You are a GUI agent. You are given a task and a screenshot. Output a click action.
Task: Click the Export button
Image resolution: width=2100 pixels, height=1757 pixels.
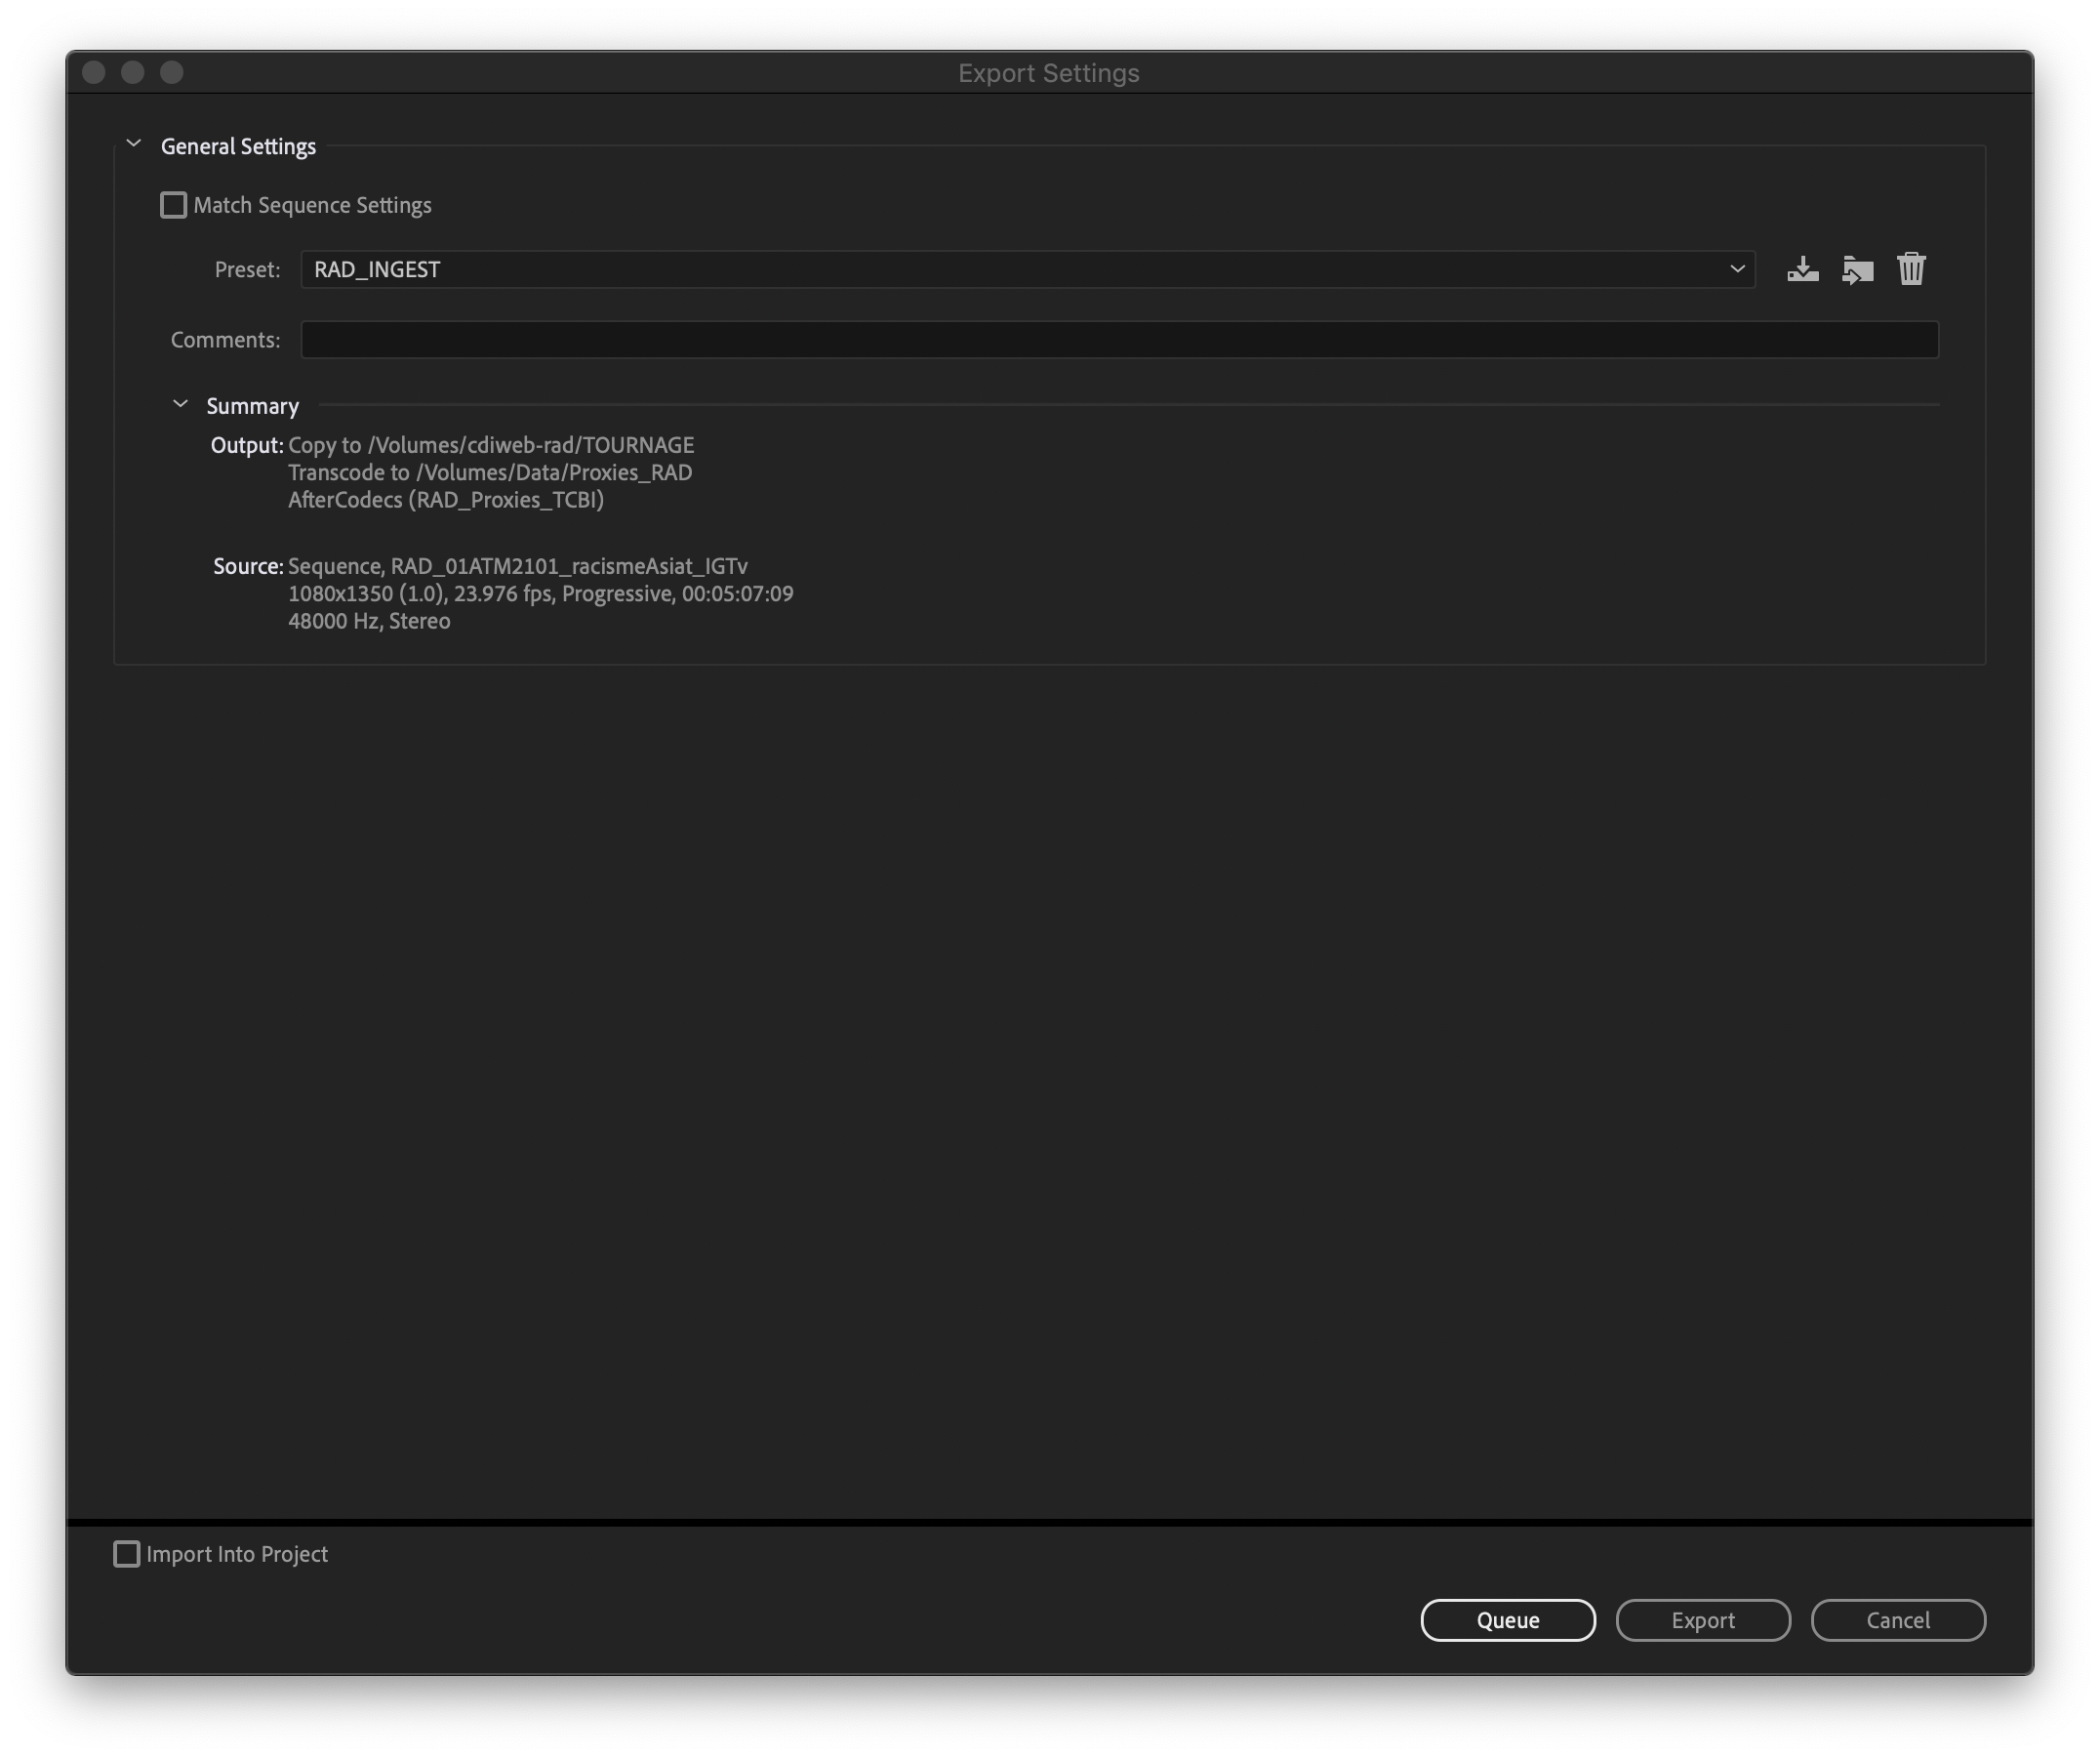tap(1703, 1620)
